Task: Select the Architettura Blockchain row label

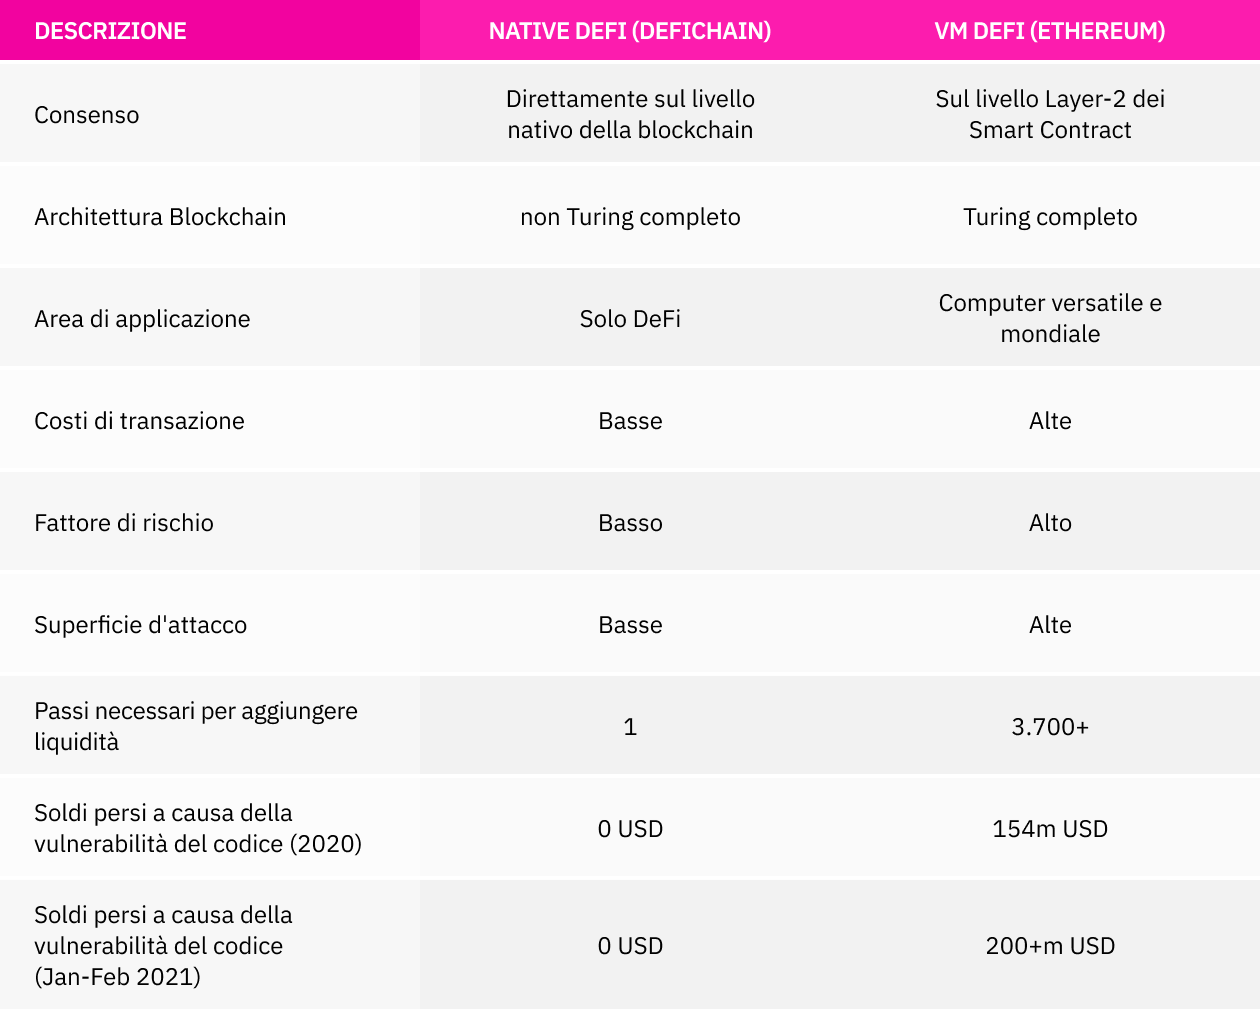Action: coord(160,217)
